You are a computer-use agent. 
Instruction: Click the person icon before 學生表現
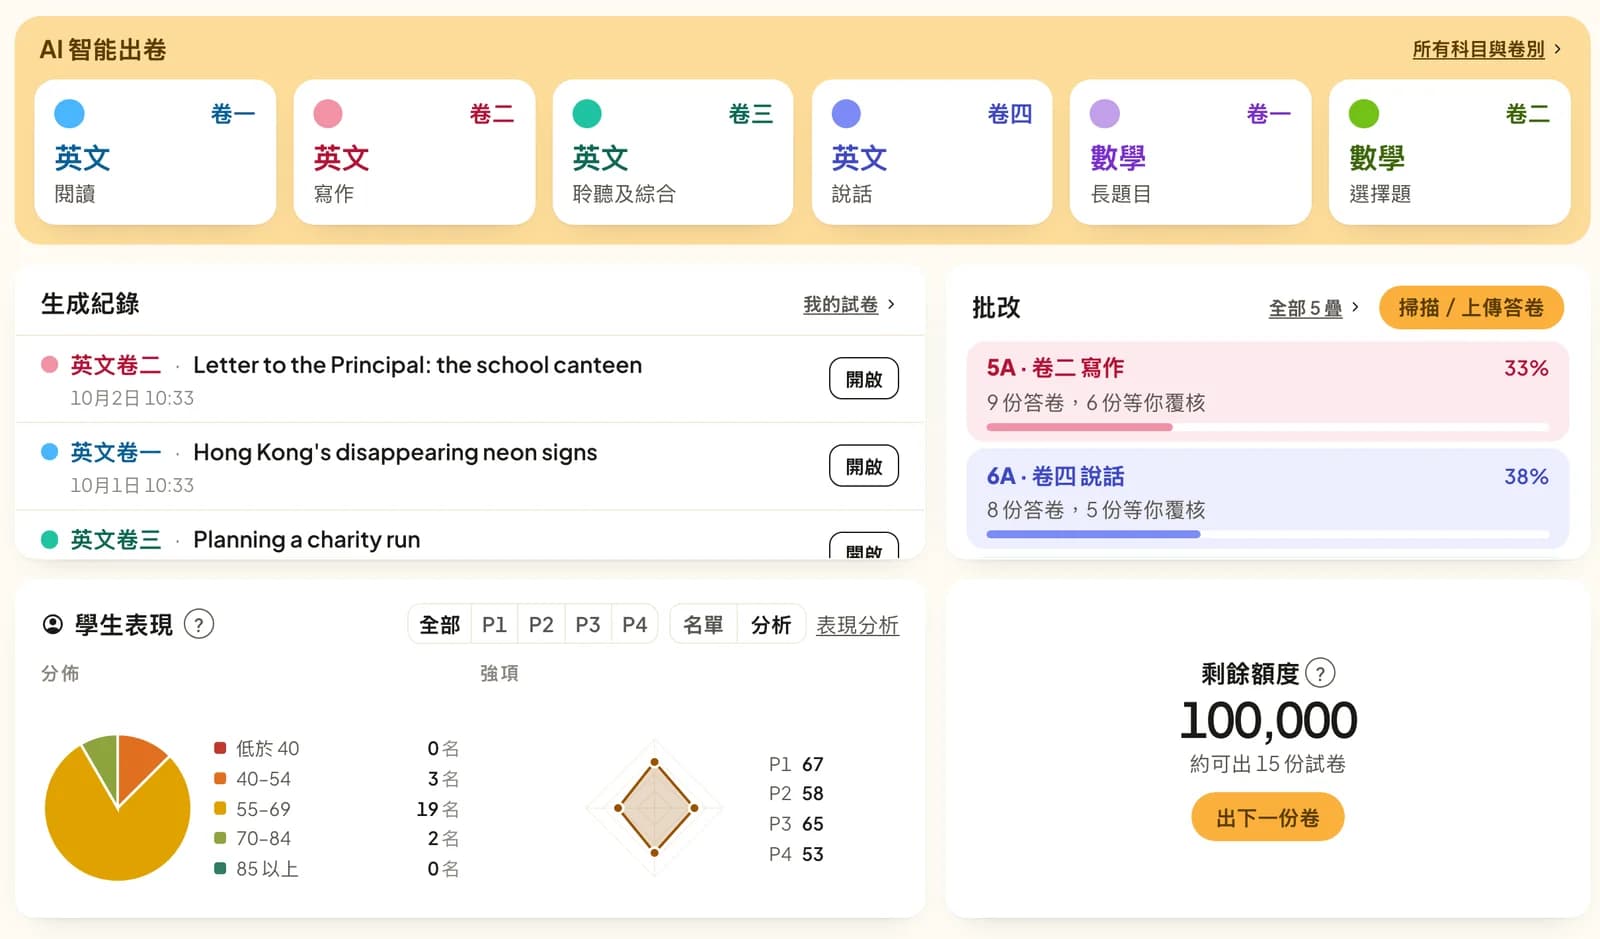tap(53, 625)
